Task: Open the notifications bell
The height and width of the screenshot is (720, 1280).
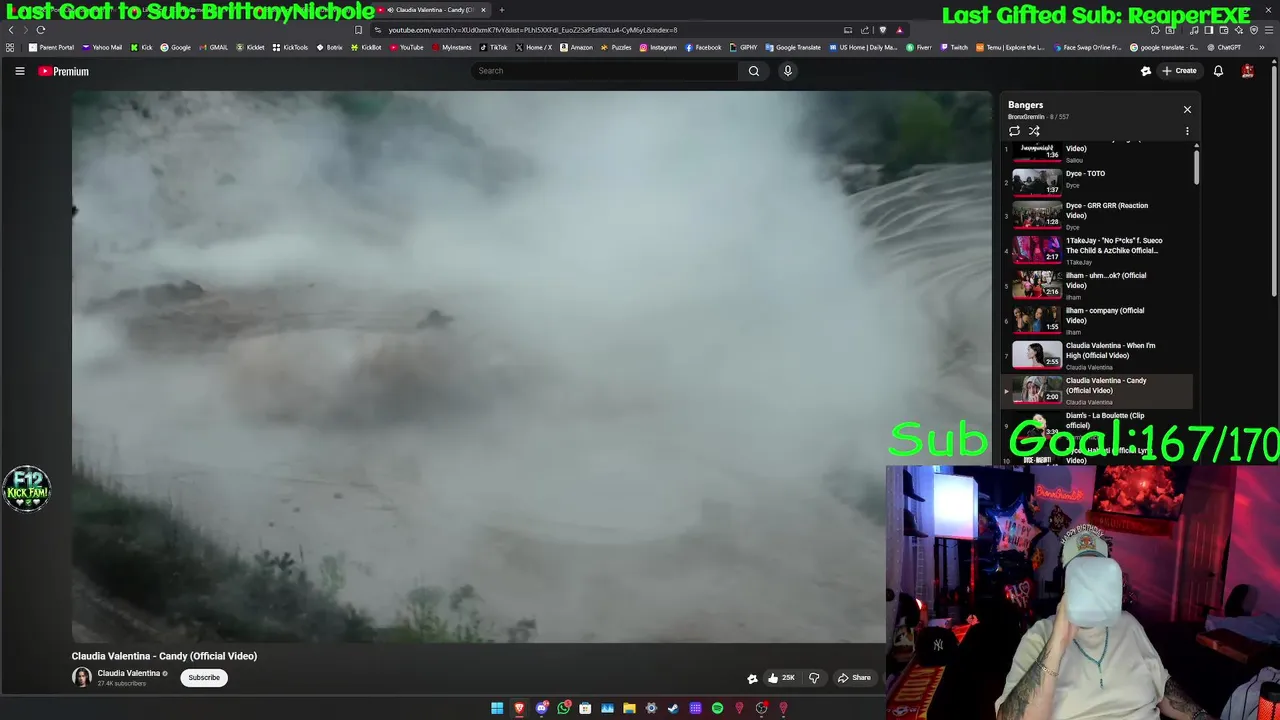Action: click(1218, 71)
